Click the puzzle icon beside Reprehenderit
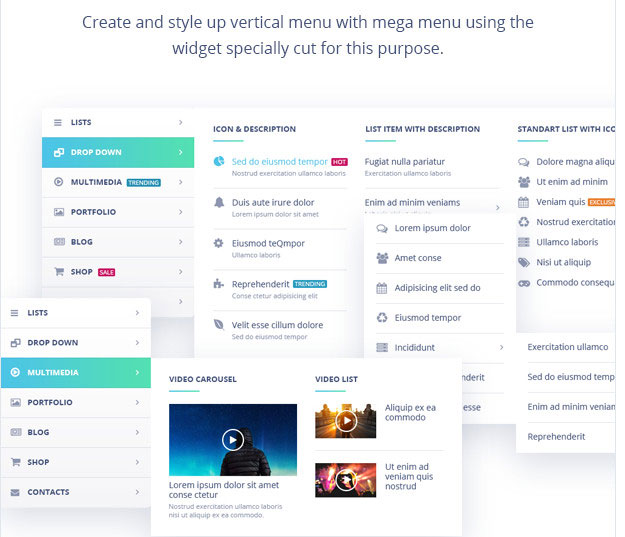625x537 pixels. 218,283
